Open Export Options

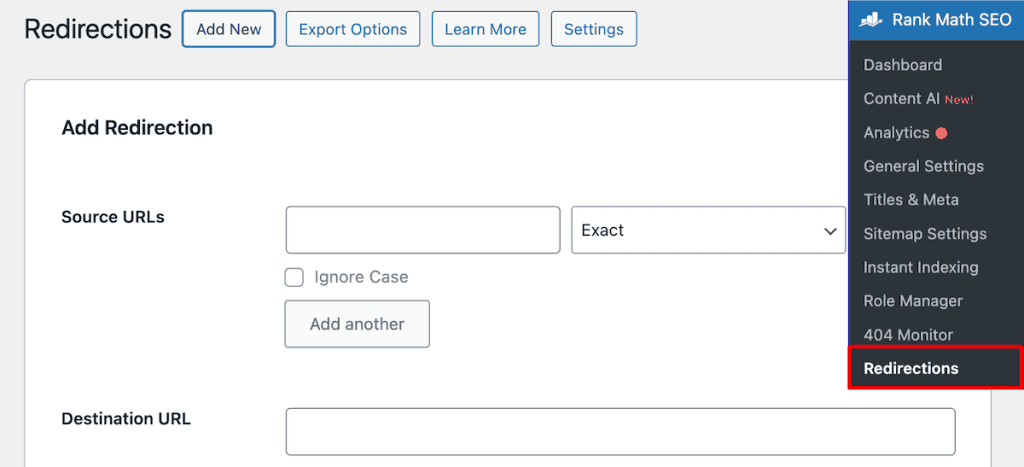coord(352,29)
